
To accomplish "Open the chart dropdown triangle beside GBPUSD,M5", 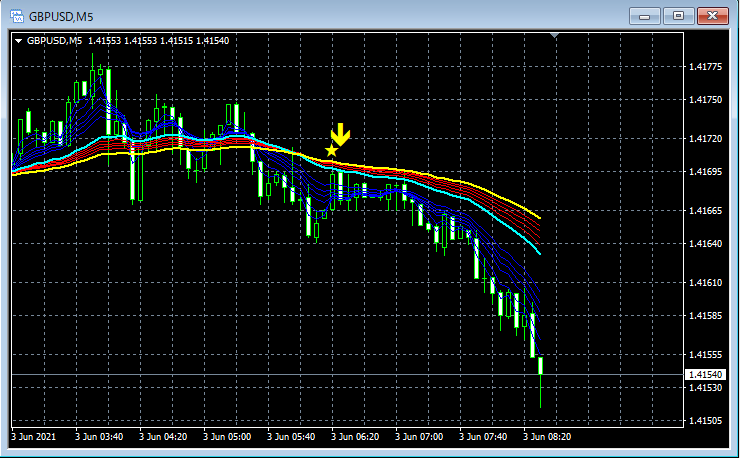I will click(18, 41).
